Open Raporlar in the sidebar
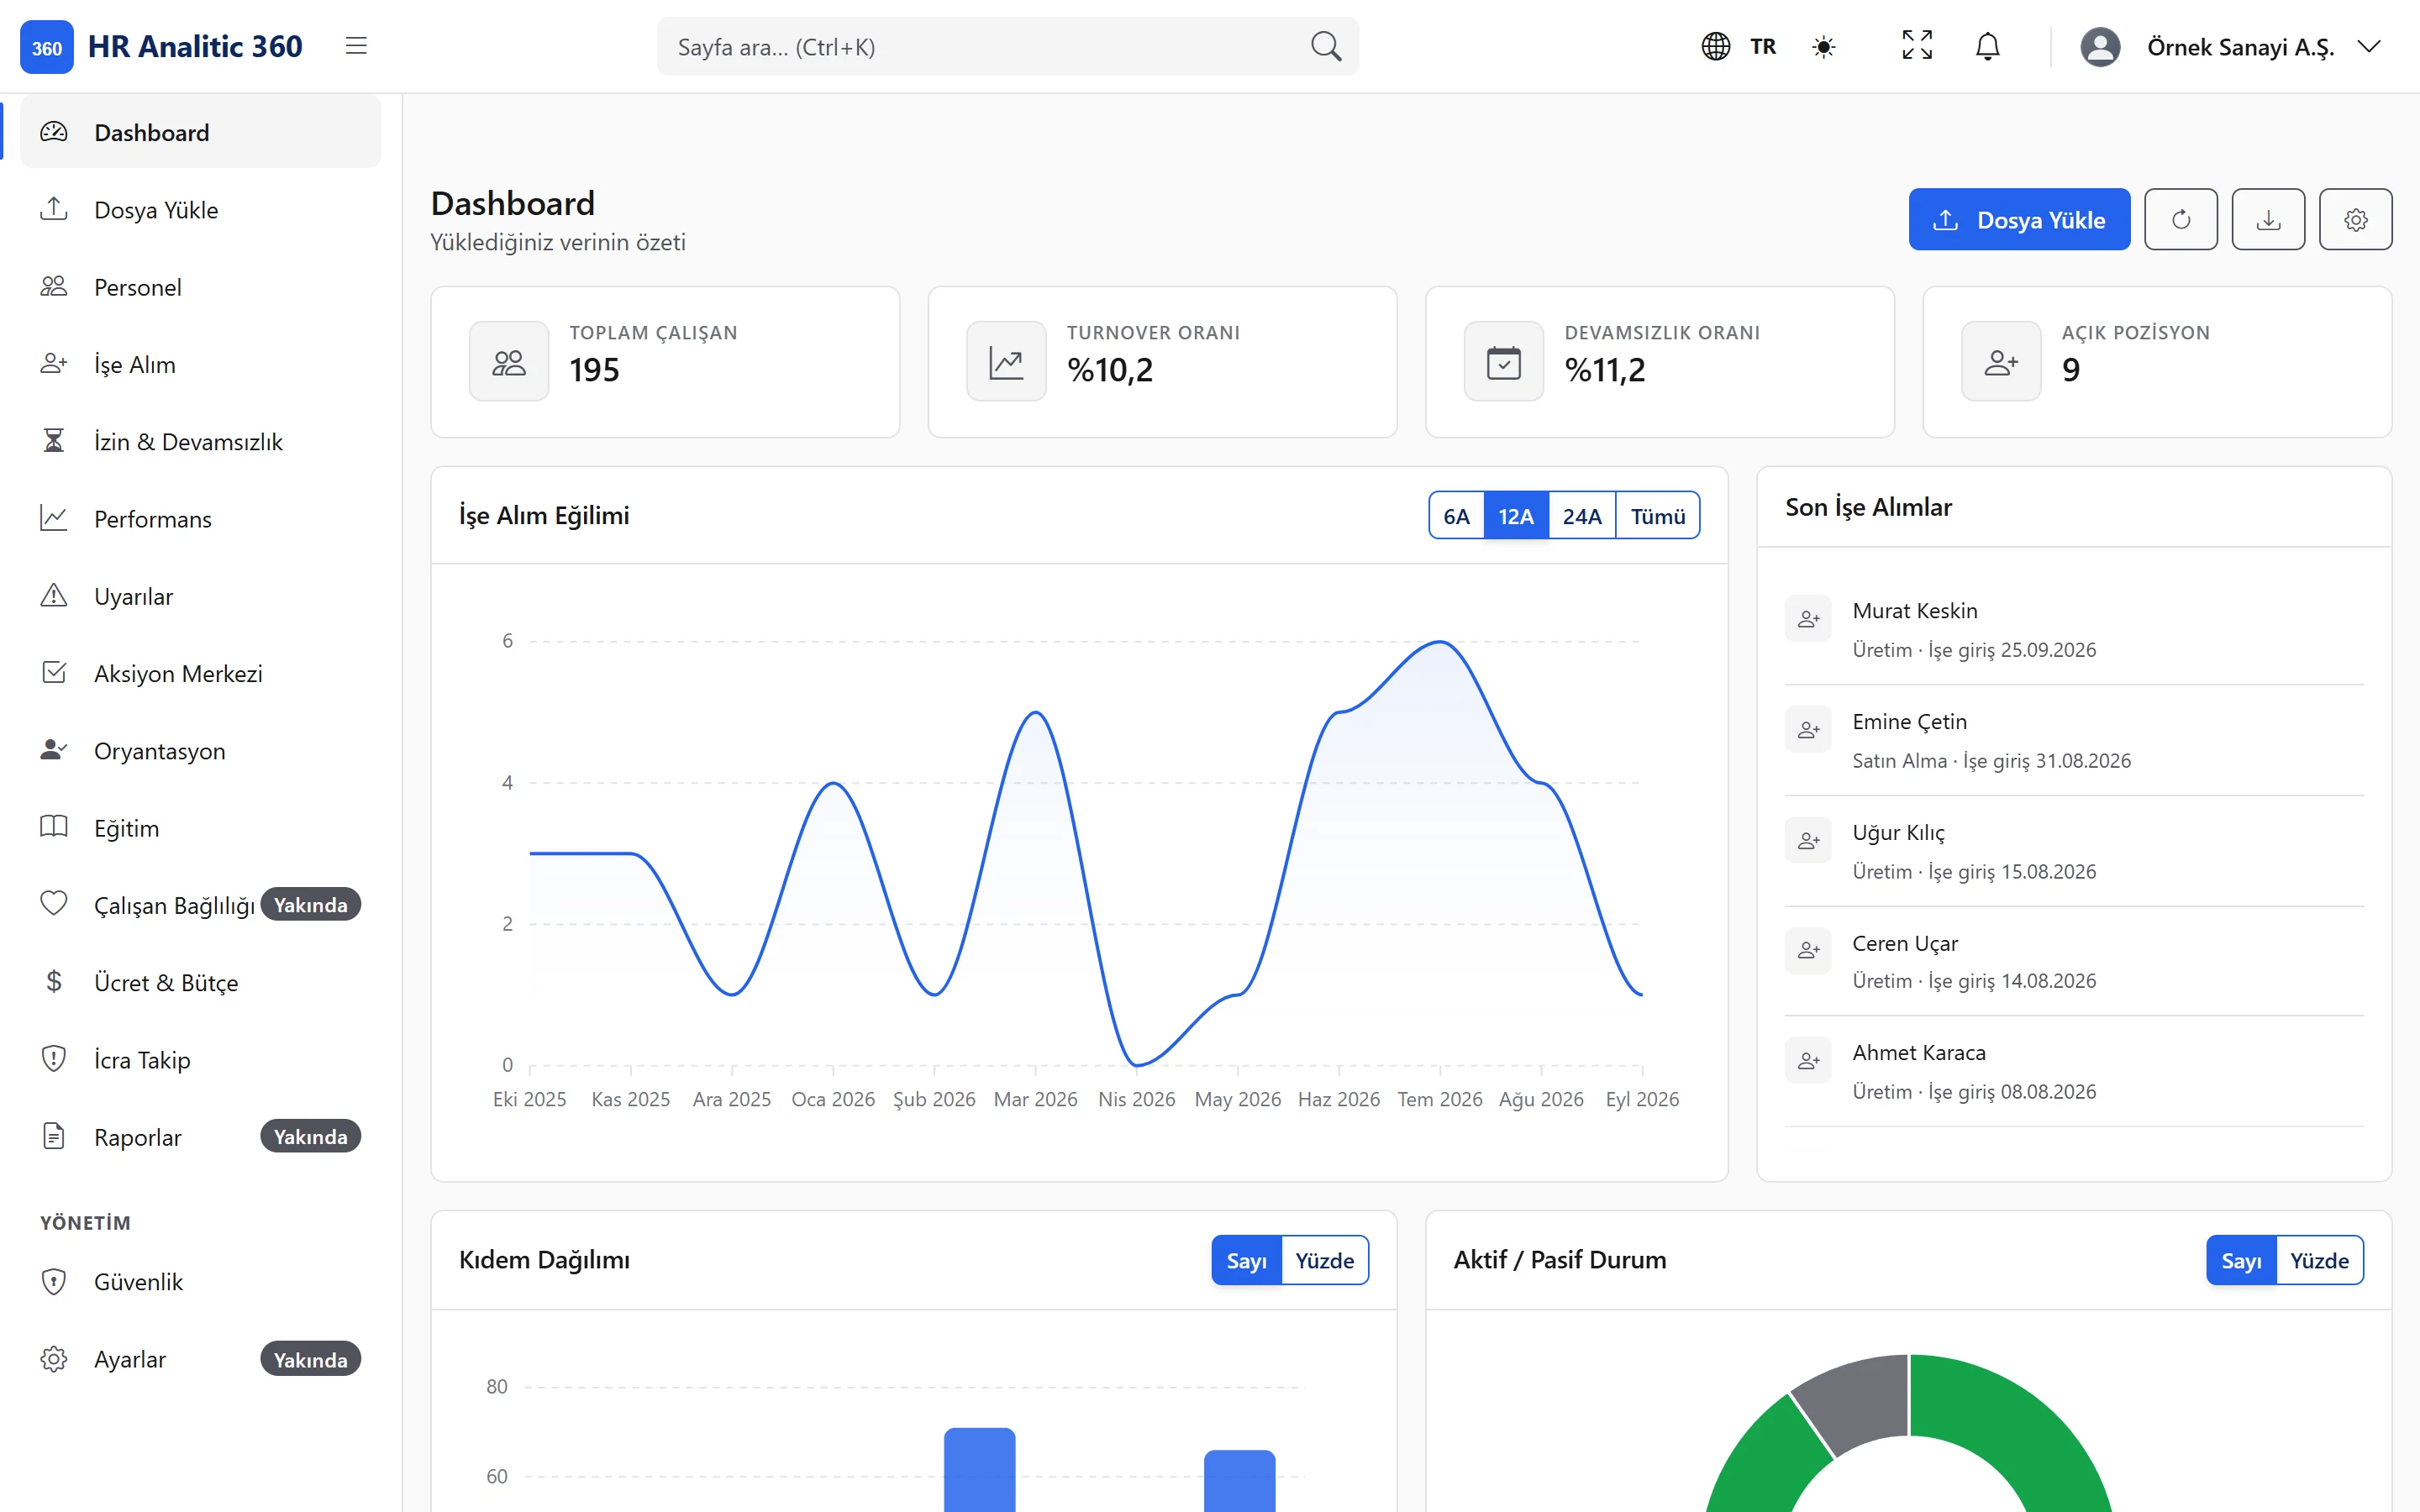2420x1512 pixels. pos(200,1137)
